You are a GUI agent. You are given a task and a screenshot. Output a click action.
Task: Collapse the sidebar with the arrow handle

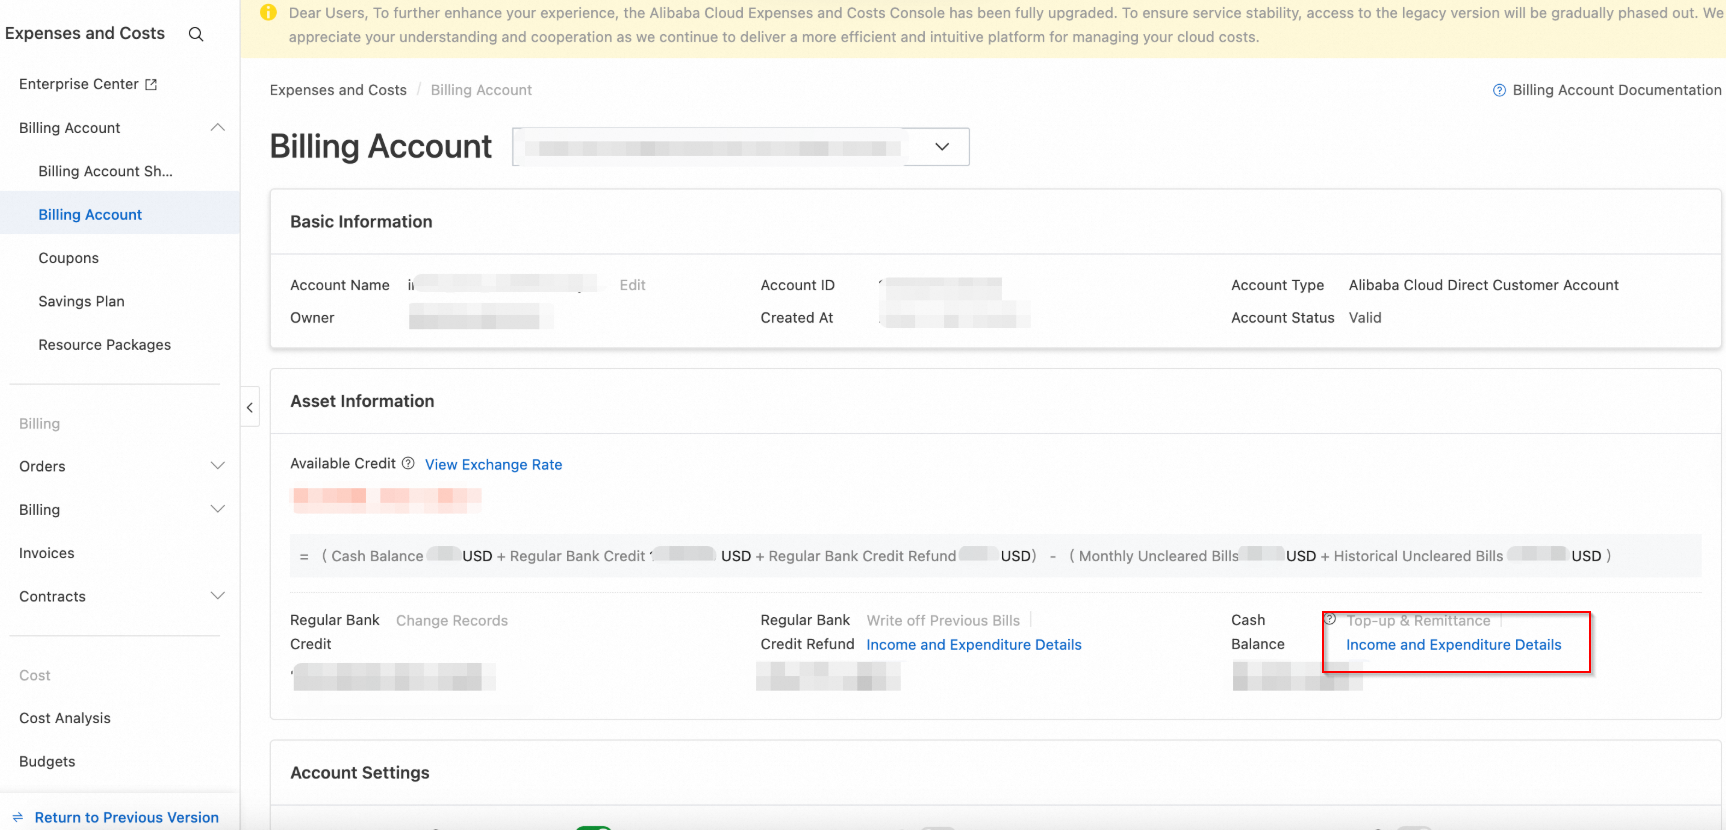tap(250, 407)
